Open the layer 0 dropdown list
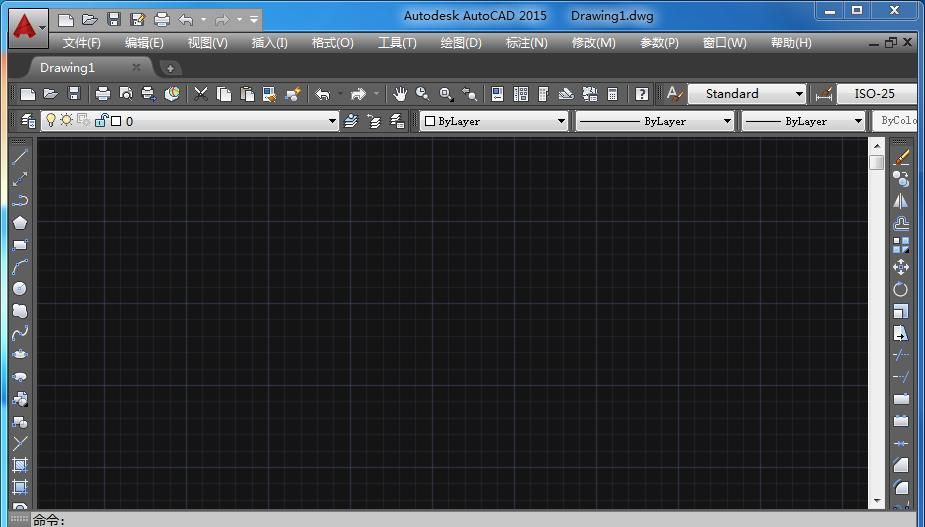Image resolution: width=925 pixels, height=527 pixels. click(333, 122)
